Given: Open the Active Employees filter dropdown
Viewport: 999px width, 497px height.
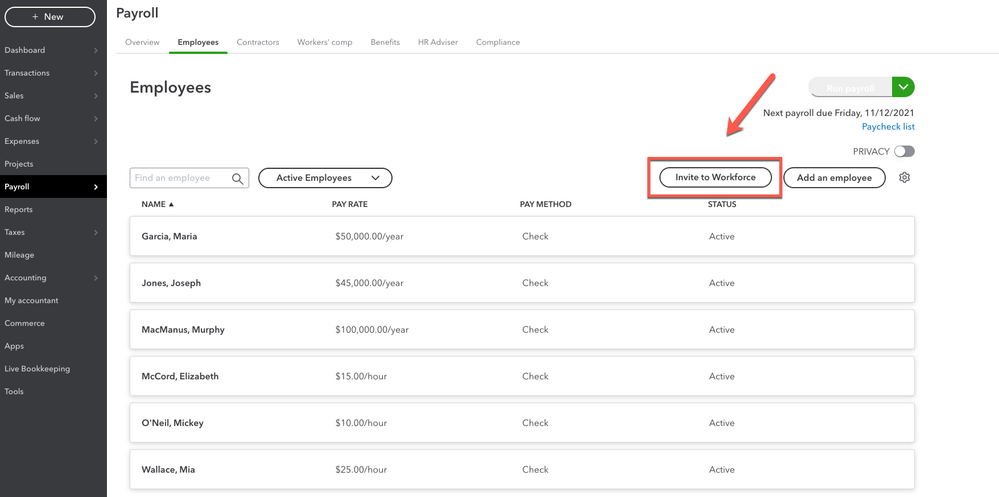Looking at the screenshot, I should 325,178.
